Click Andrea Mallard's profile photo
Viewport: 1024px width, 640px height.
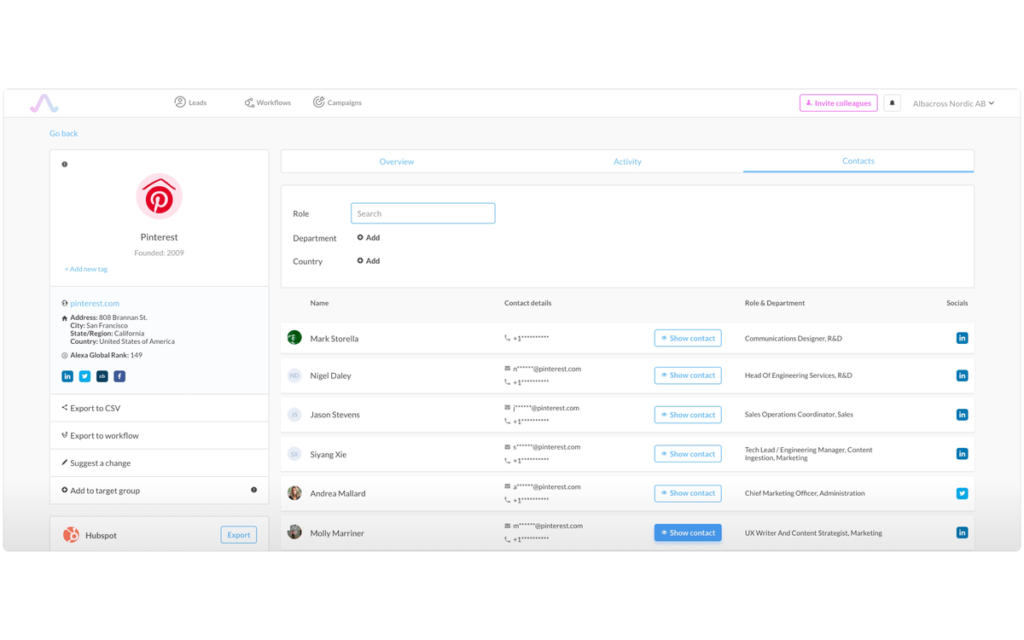pos(295,493)
